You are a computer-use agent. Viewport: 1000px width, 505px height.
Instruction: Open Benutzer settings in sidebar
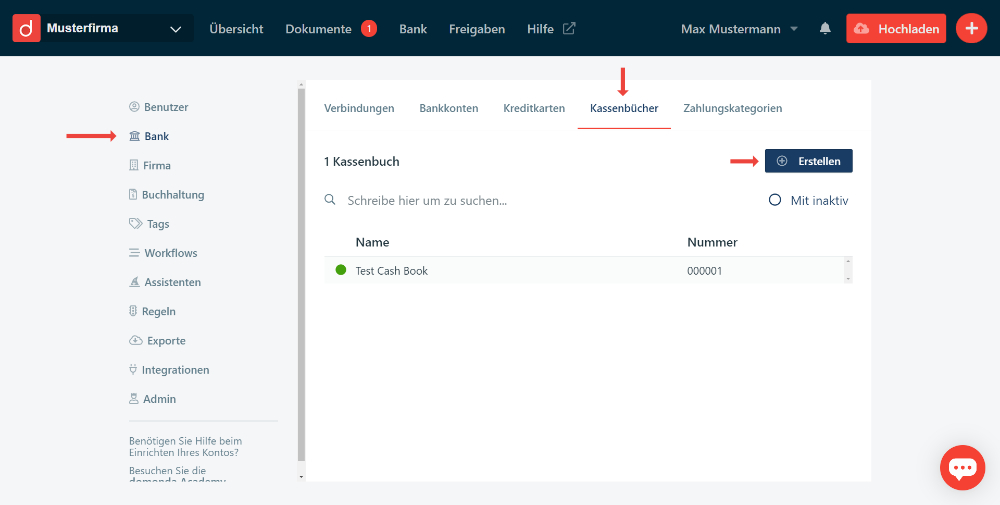click(165, 107)
